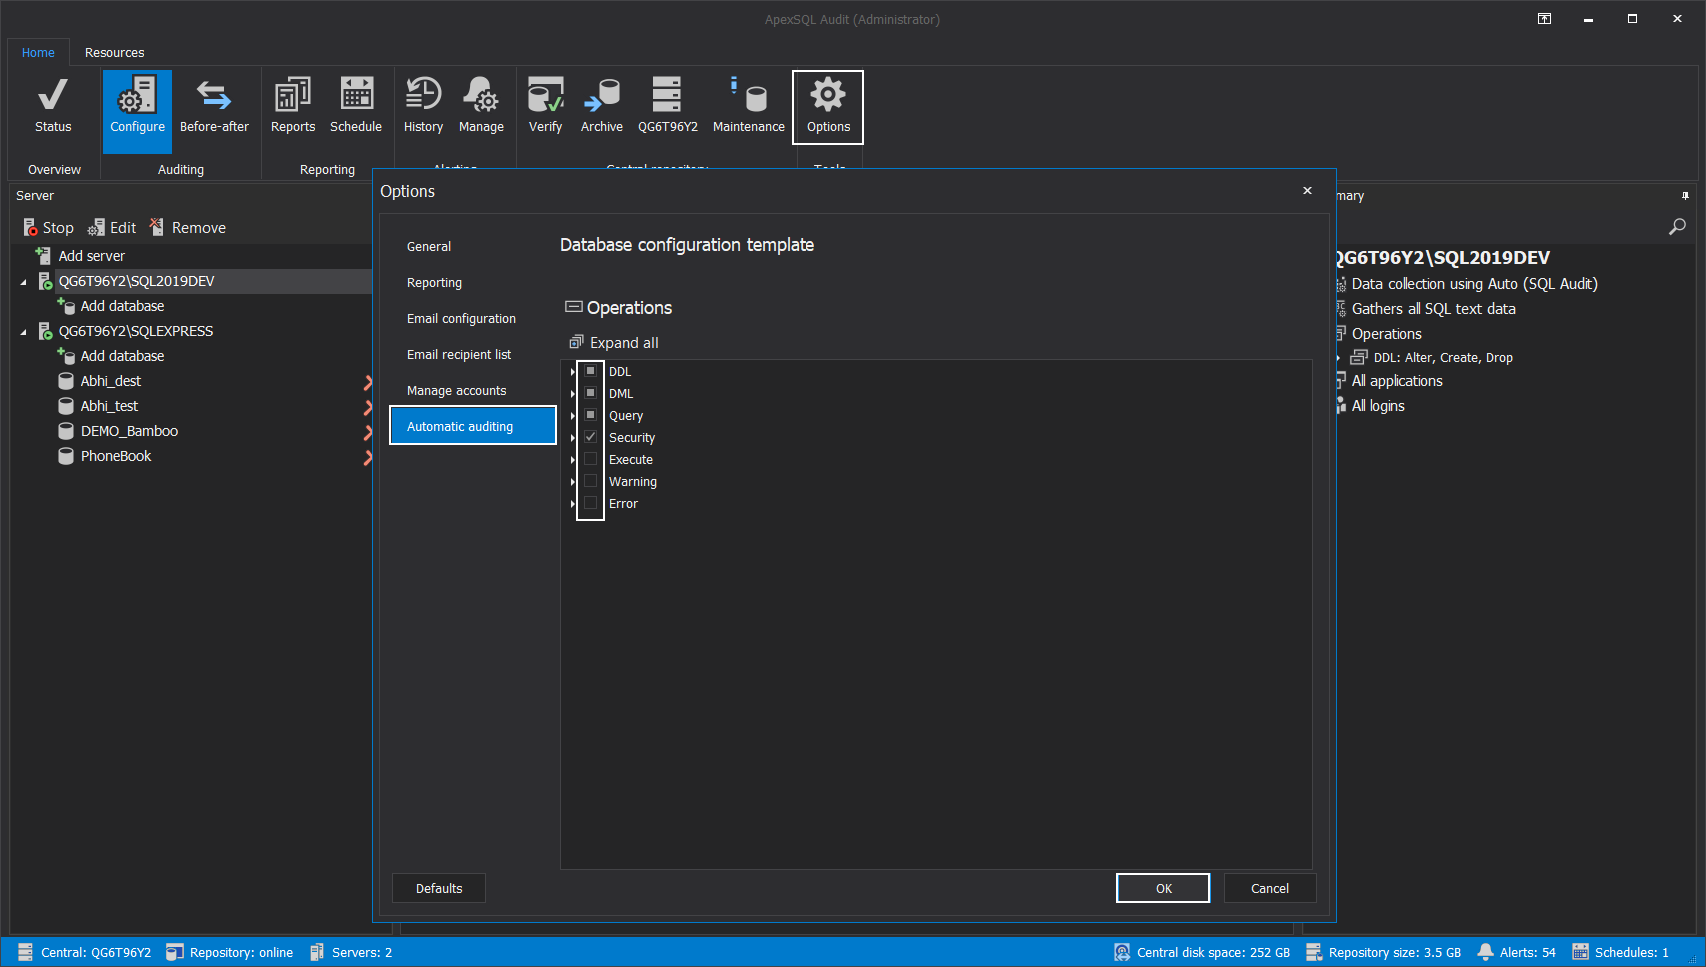1706x967 pixels.
Task: Click the Edit server button
Action: 112,228
